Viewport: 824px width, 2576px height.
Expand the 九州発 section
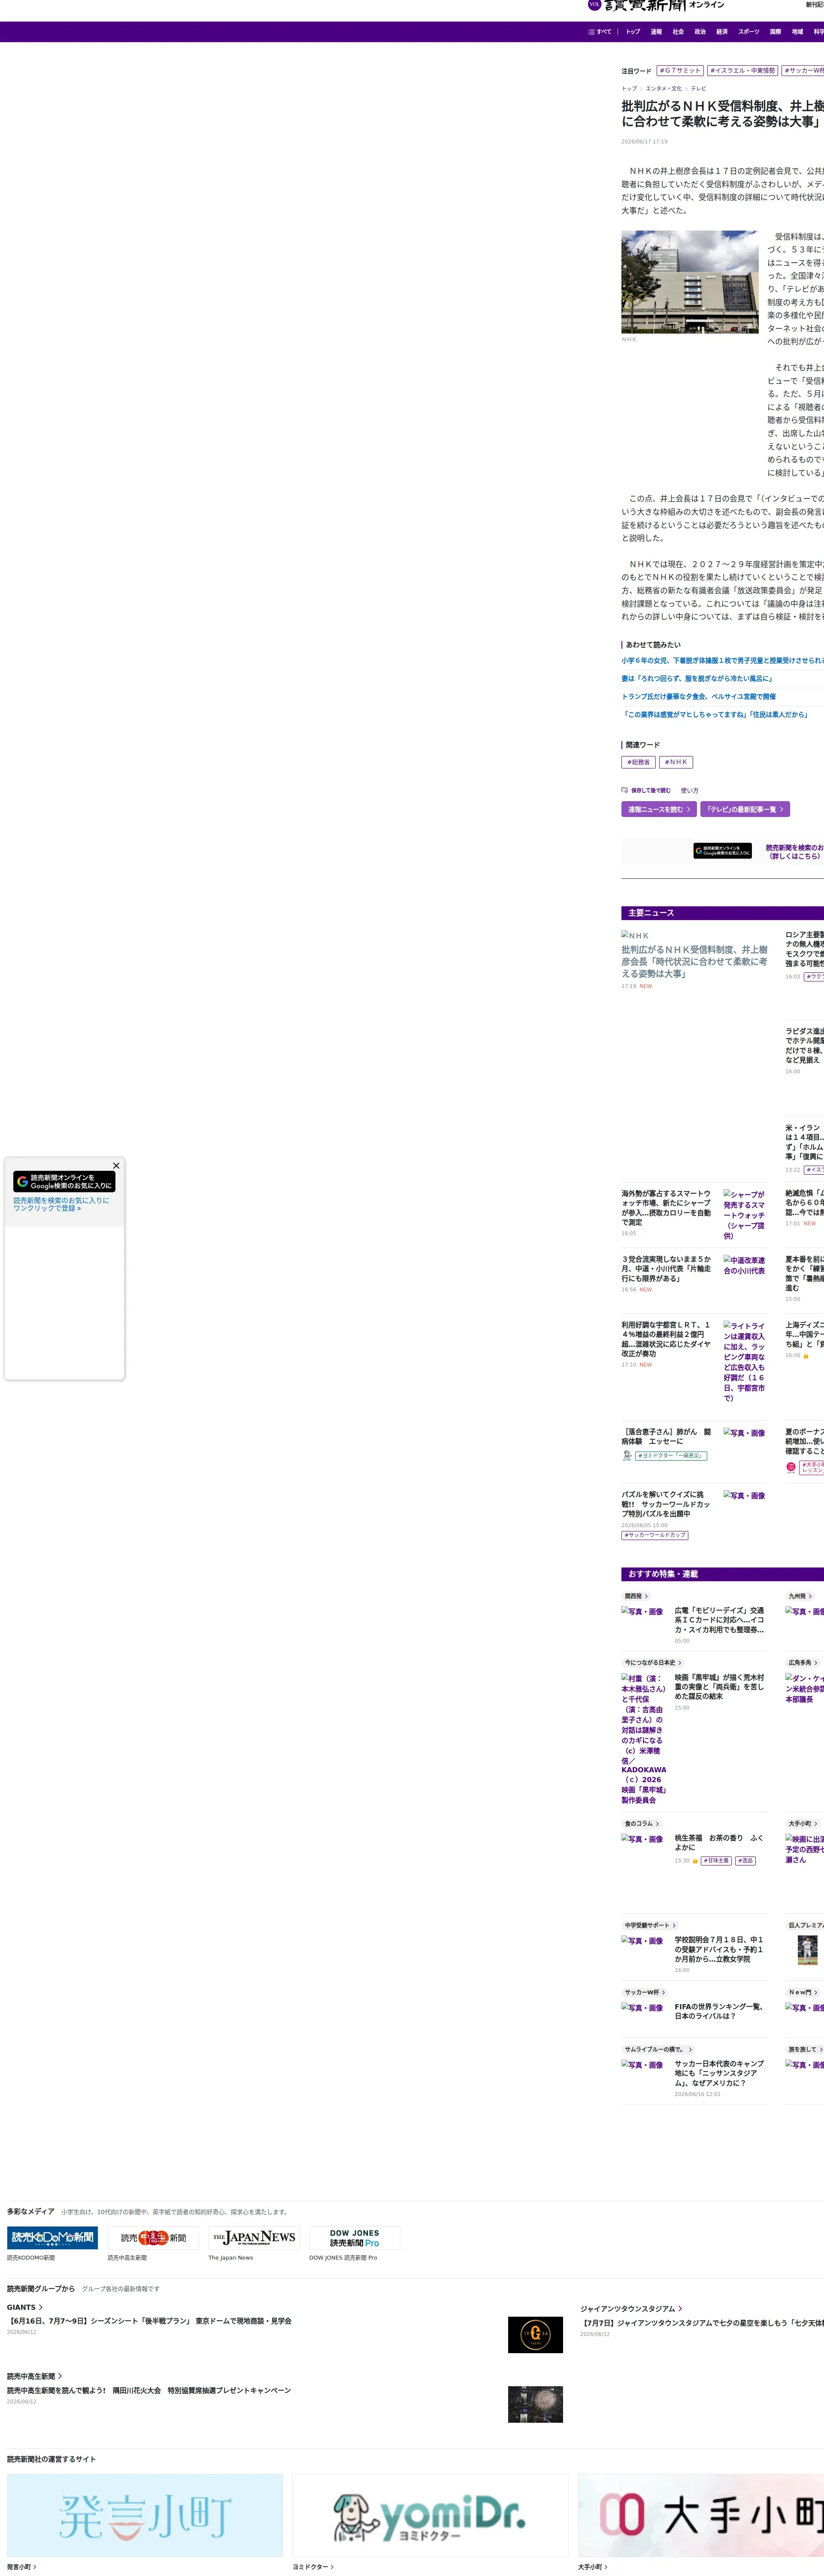800,1596
